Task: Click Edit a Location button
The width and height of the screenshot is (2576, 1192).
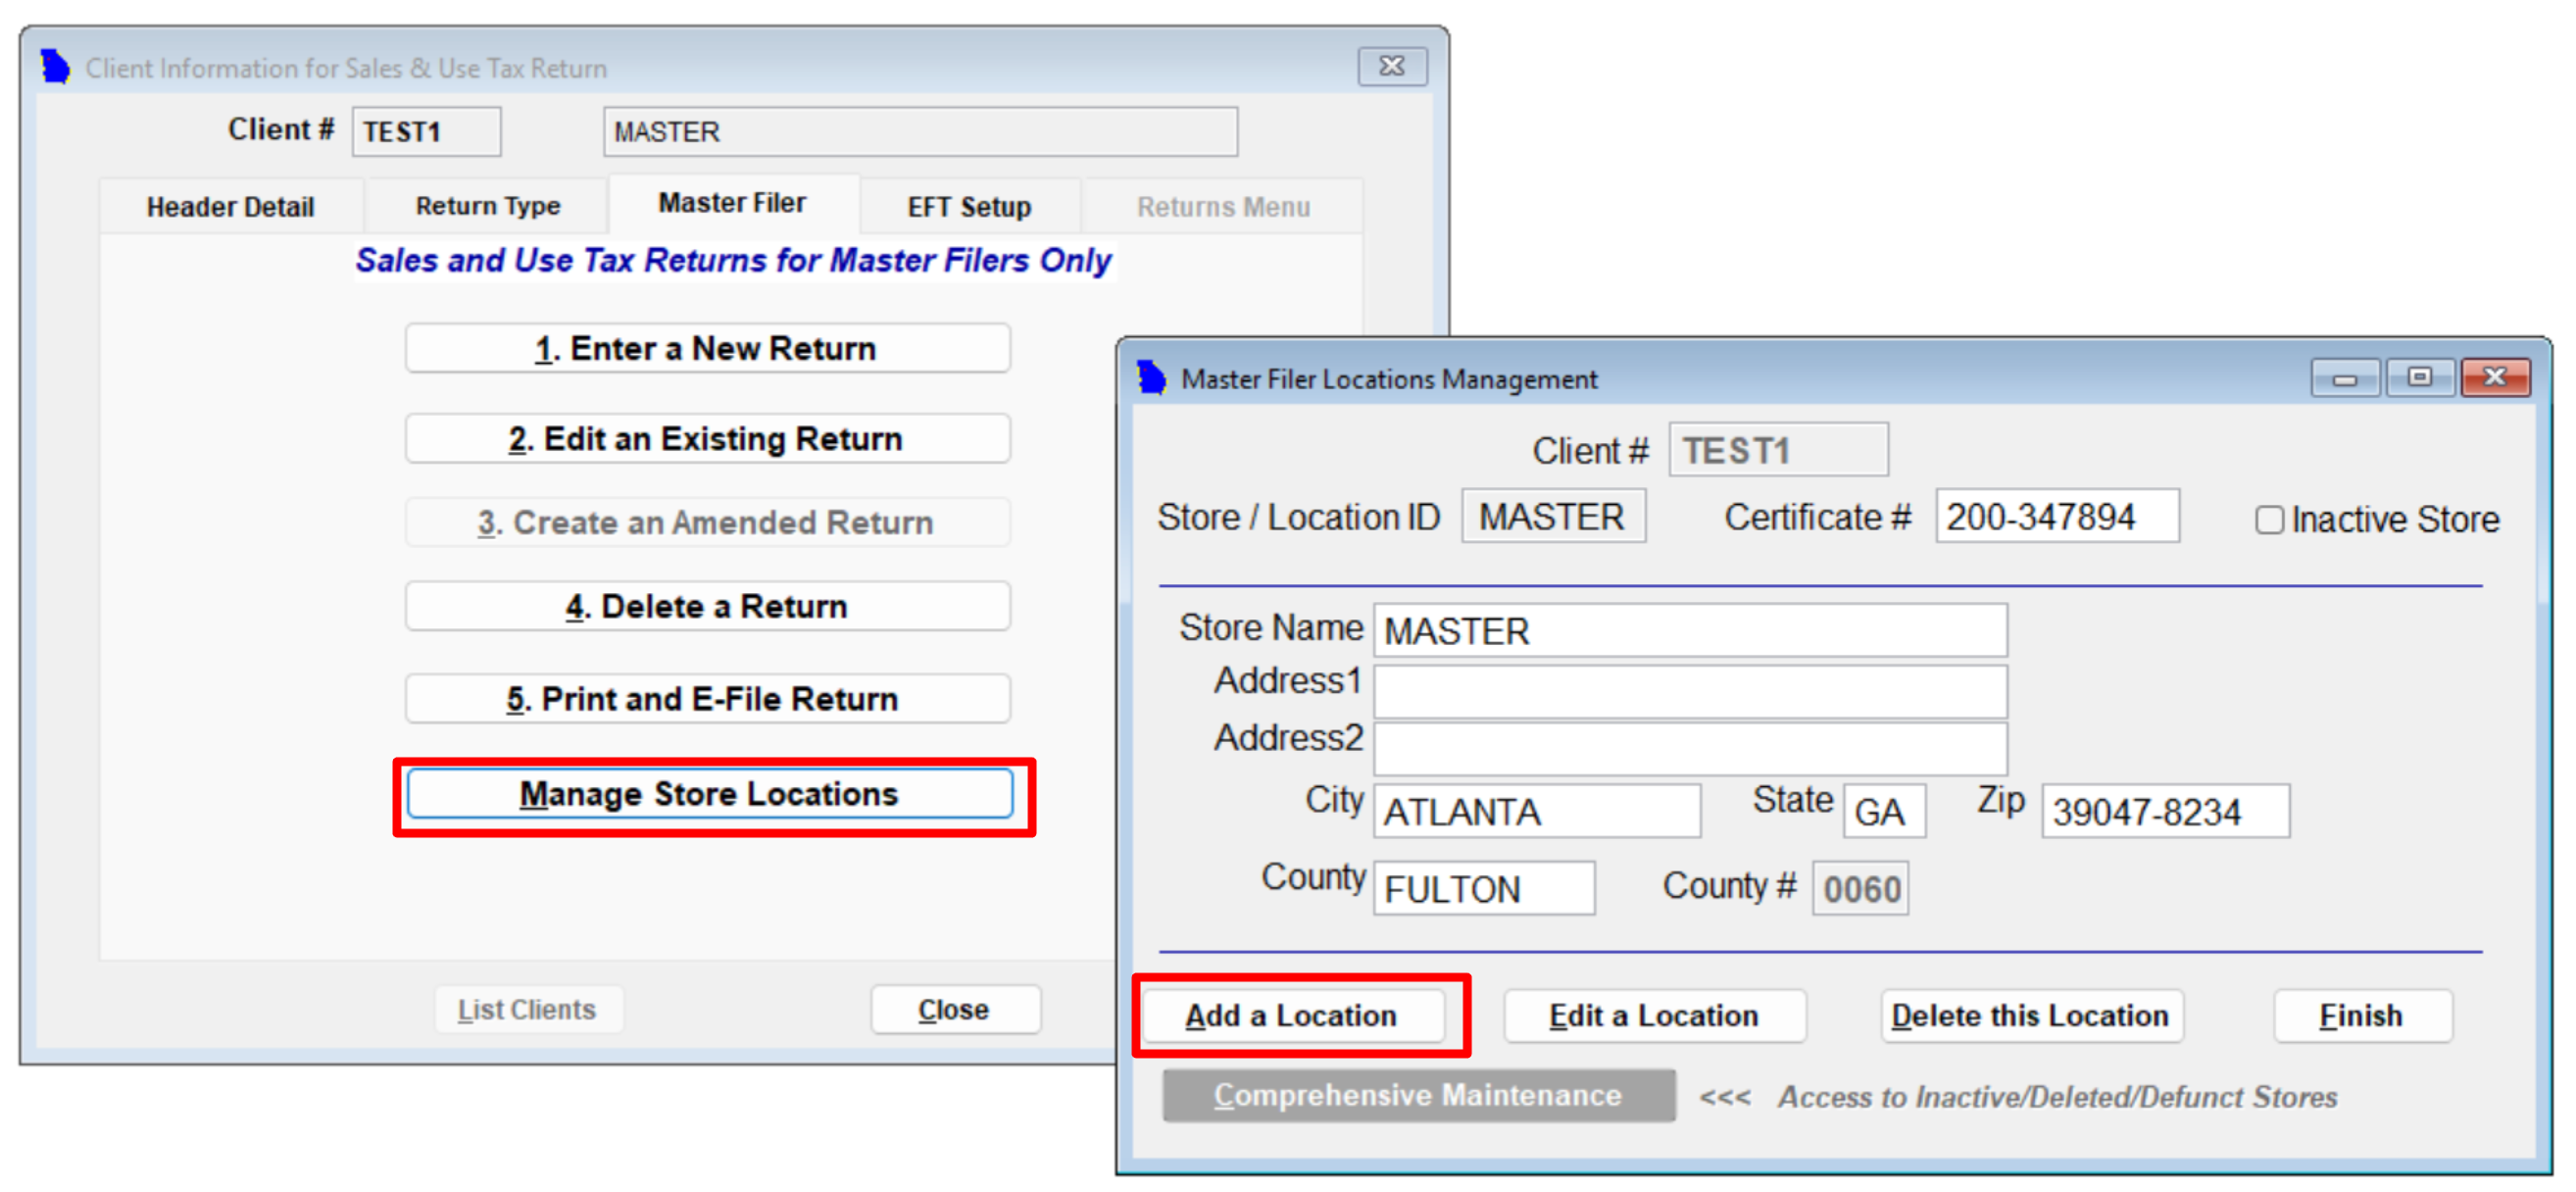Action: coord(1653,1016)
